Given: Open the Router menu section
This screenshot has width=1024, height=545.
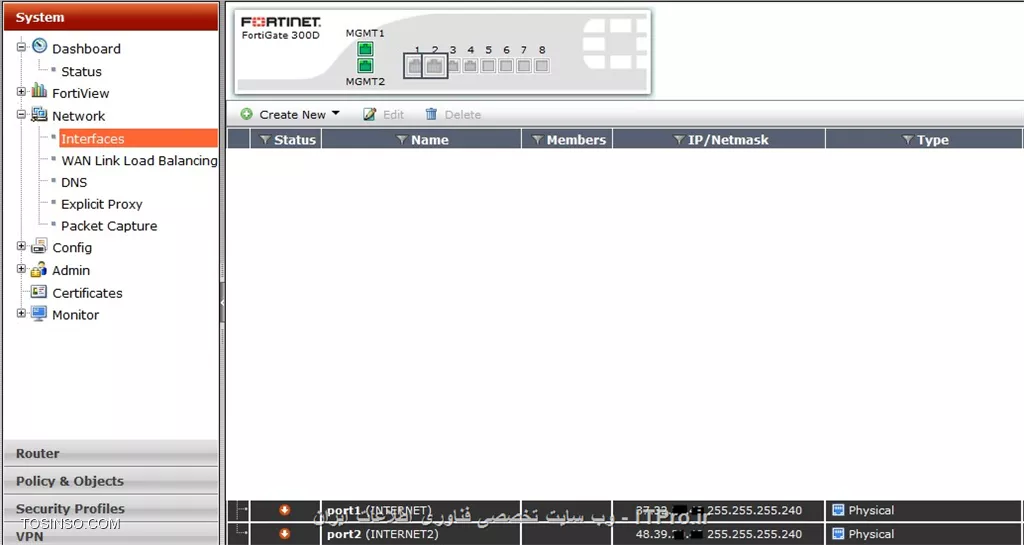Looking at the screenshot, I should click(x=111, y=454).
